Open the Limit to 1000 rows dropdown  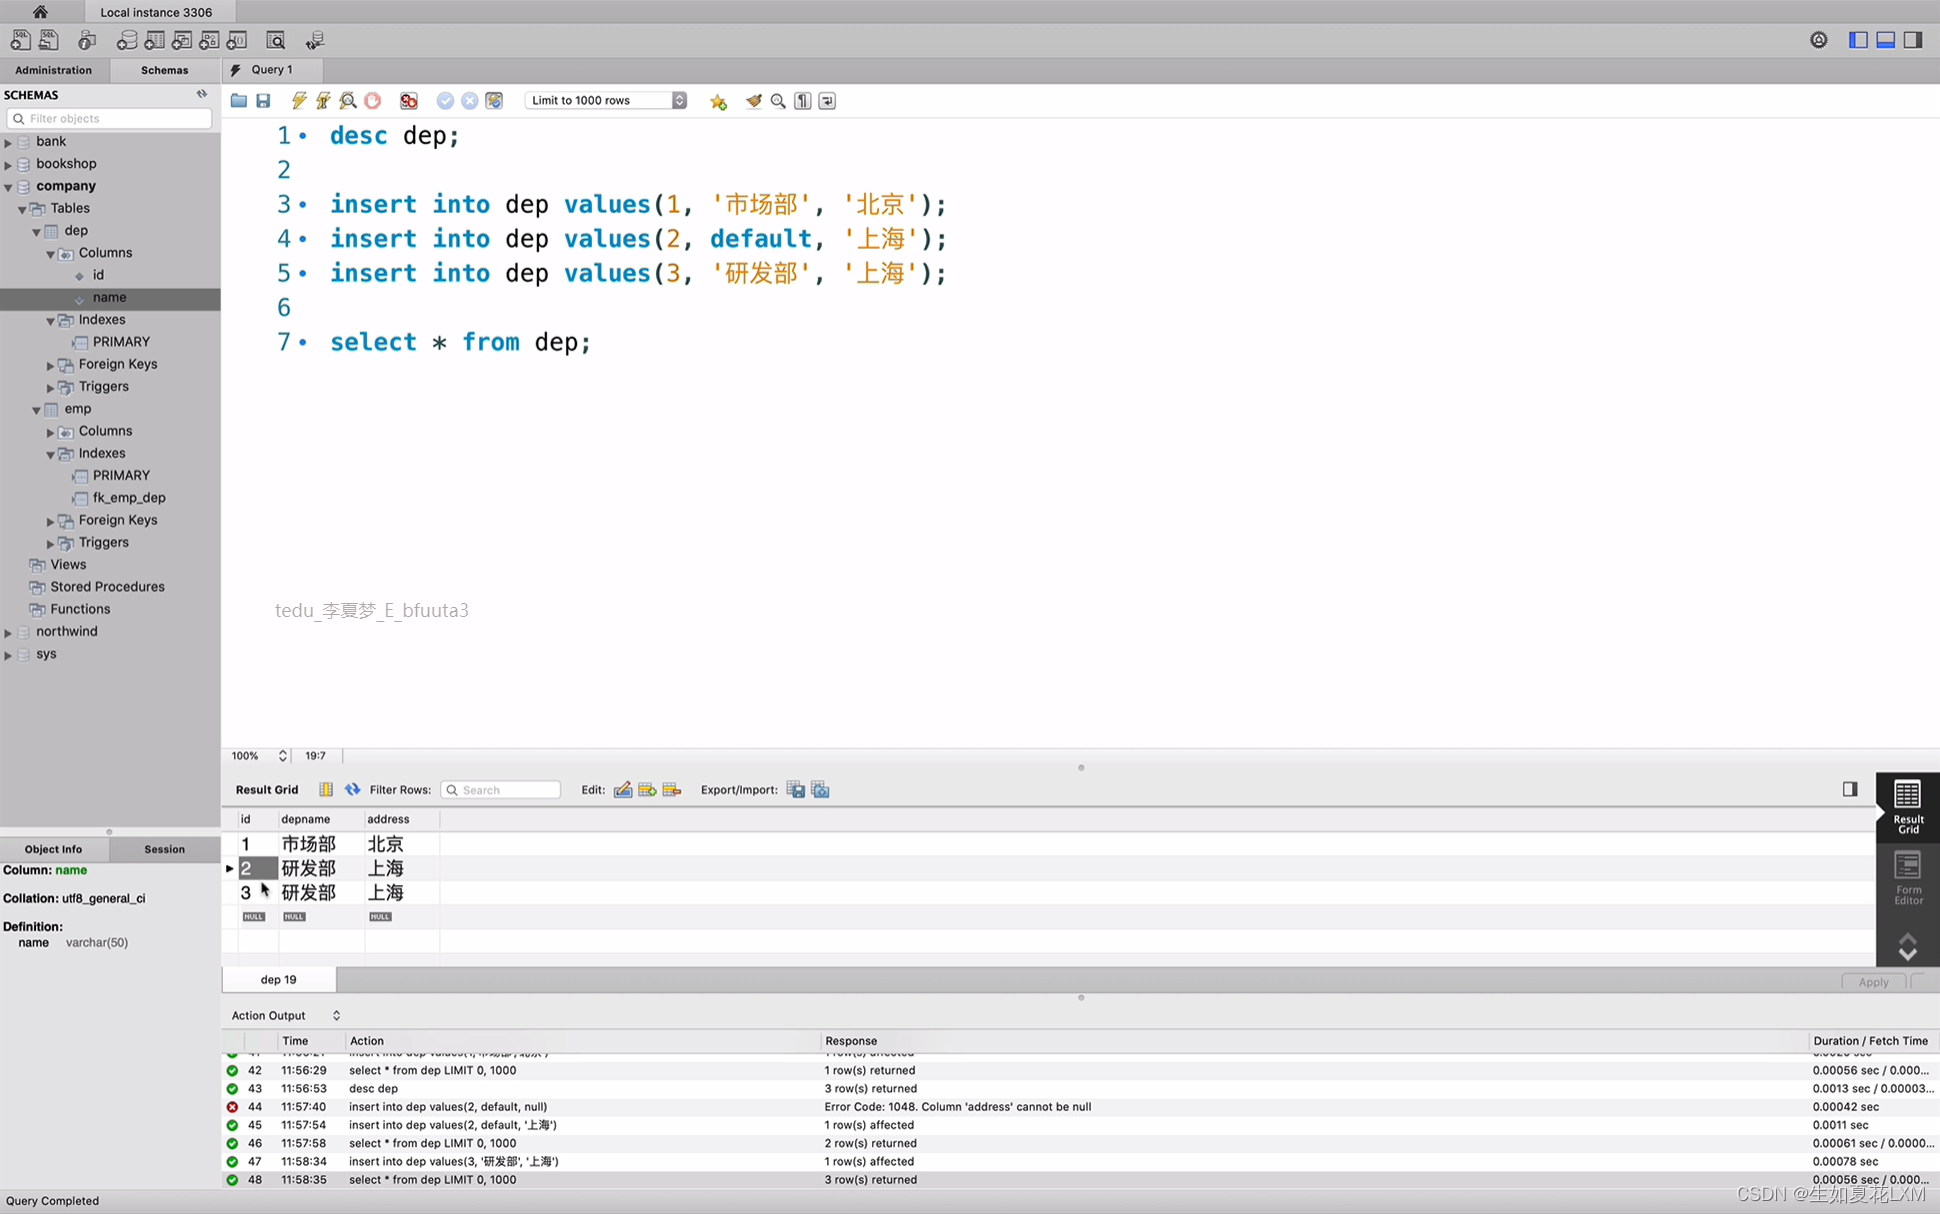point(606,101)
